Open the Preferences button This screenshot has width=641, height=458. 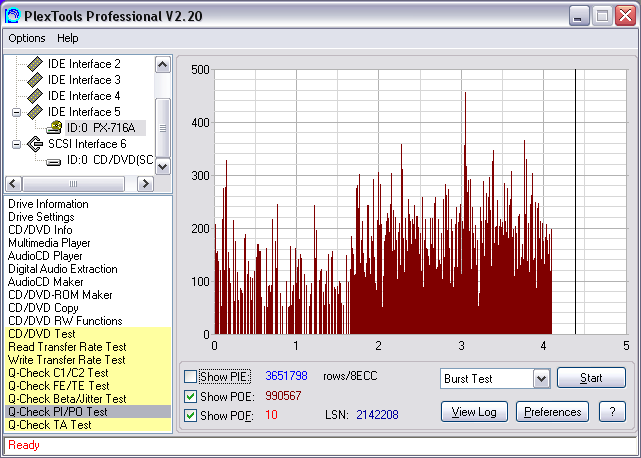tap(552, 412)
